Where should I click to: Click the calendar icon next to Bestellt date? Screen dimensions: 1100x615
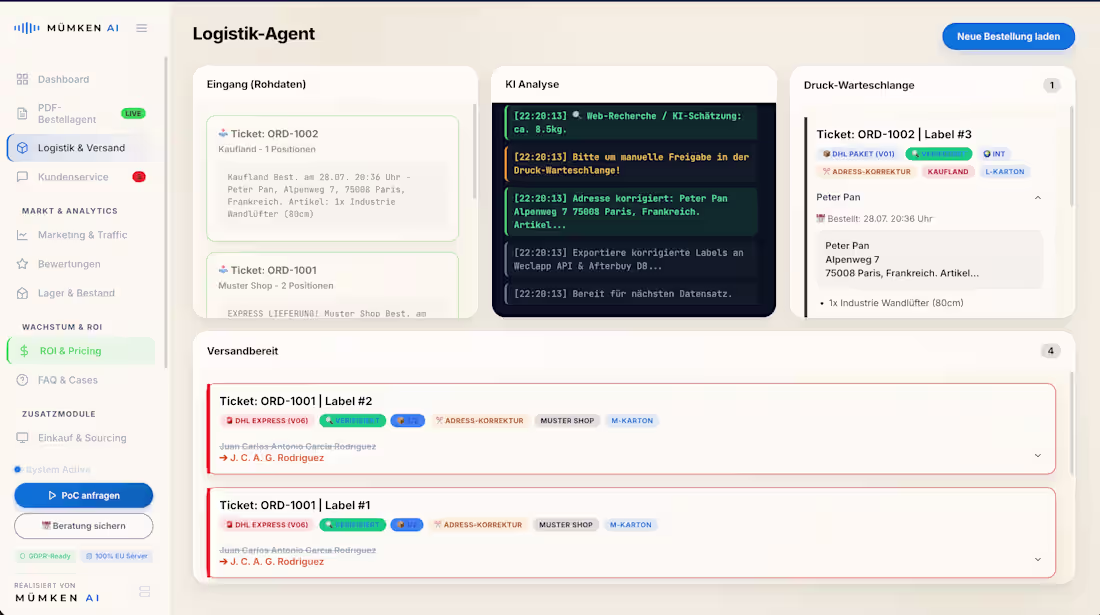pos(820,219)
